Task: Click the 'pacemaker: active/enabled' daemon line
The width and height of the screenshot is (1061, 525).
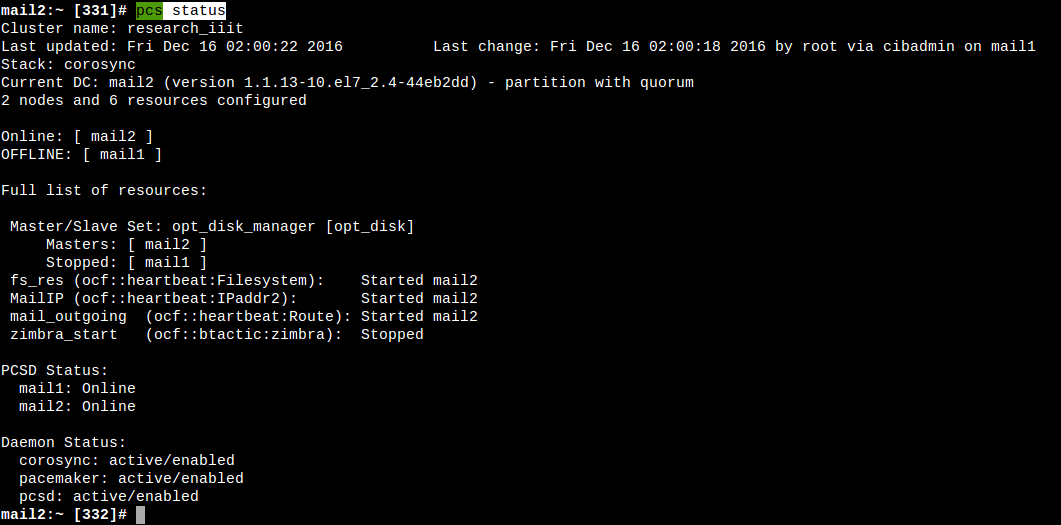Action: pyautogui.click(x=131, y=478)
